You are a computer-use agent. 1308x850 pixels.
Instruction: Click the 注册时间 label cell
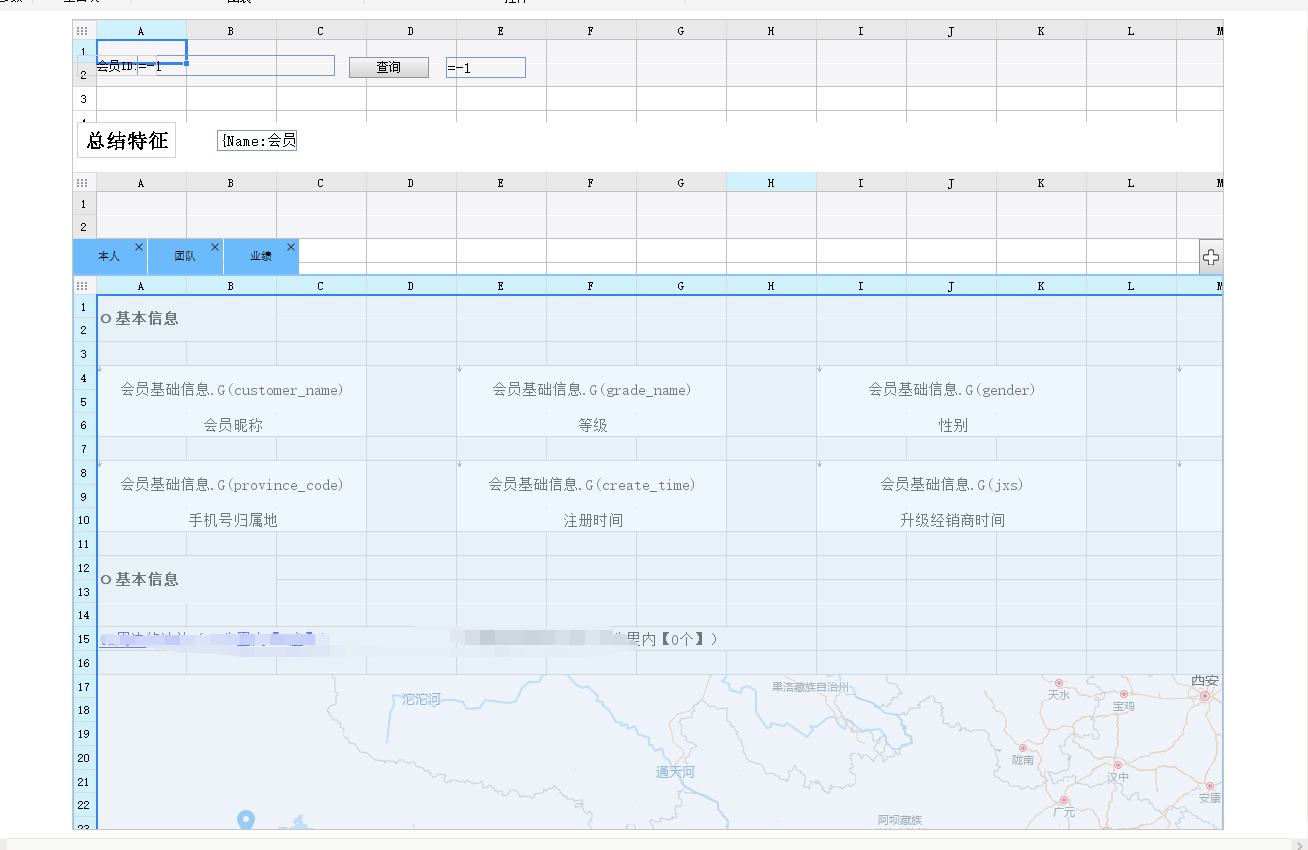click(x=592, y=520)
